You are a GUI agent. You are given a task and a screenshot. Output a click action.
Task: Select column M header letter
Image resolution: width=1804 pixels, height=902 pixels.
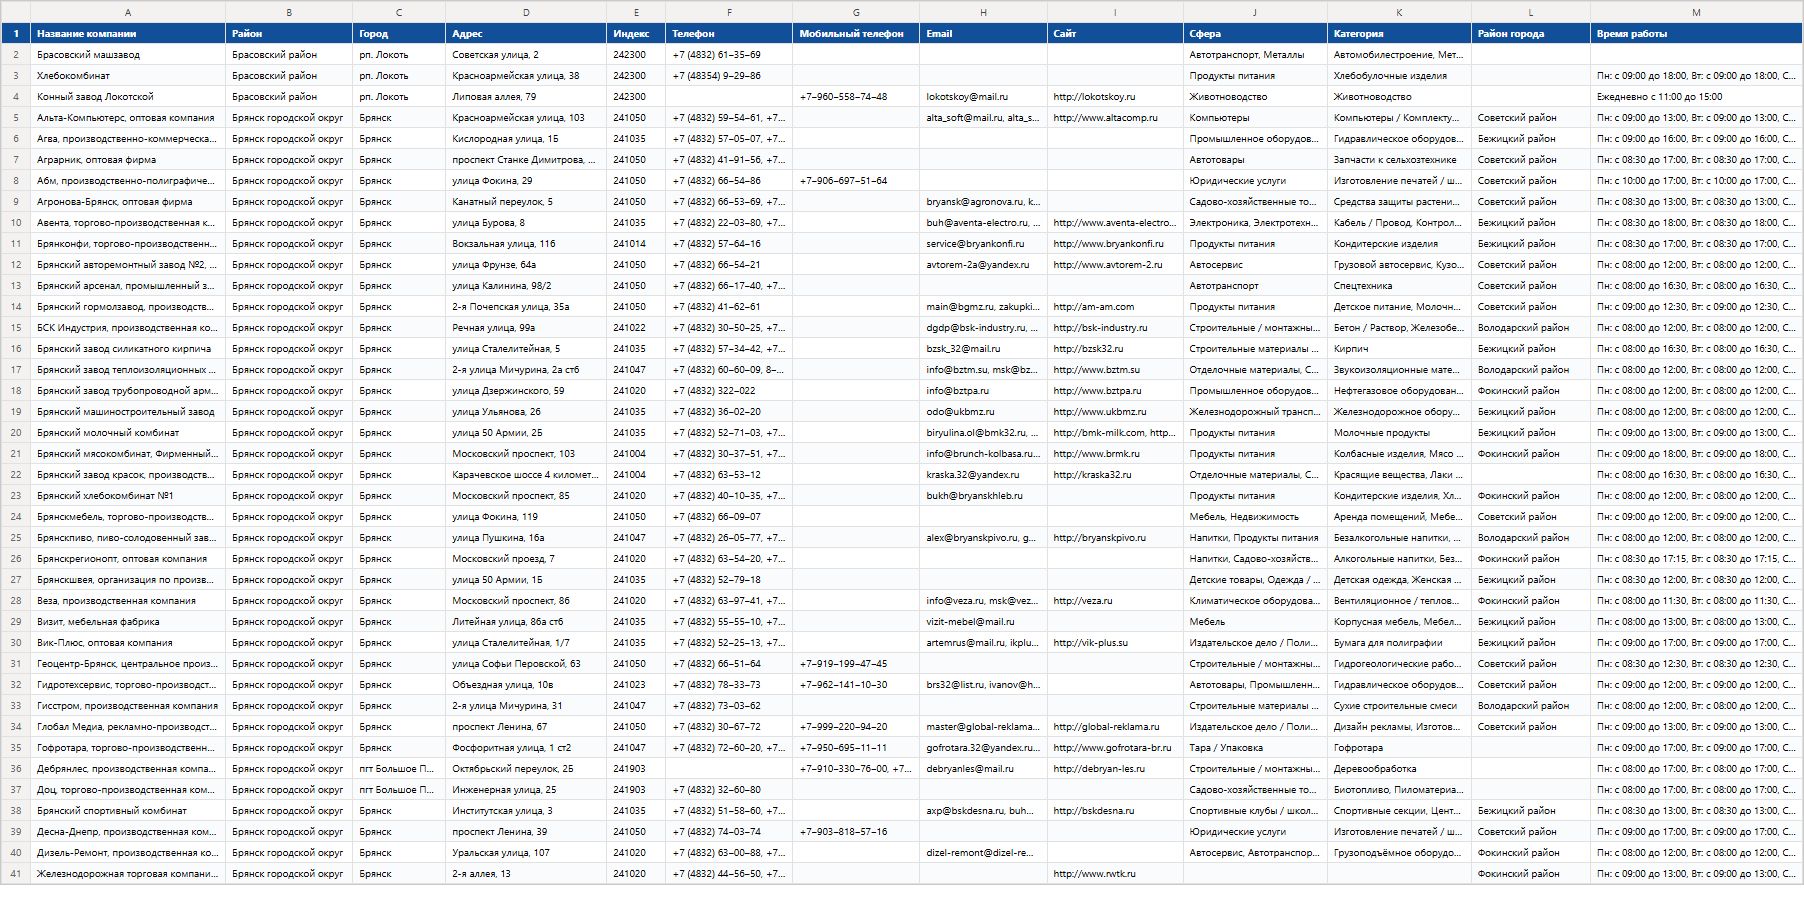click(x=1696, y=12)
